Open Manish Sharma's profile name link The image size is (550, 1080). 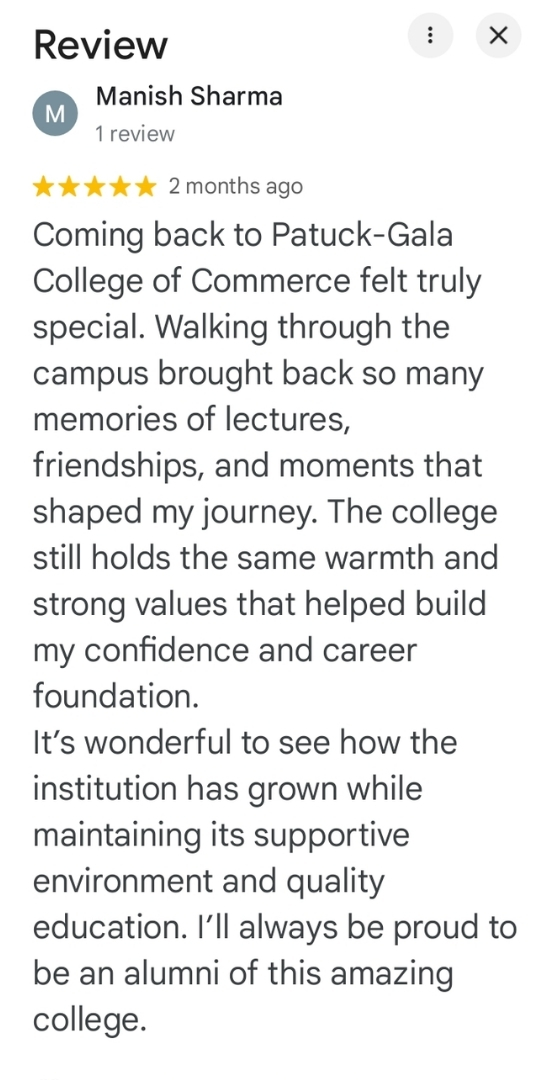coord(189,96)
